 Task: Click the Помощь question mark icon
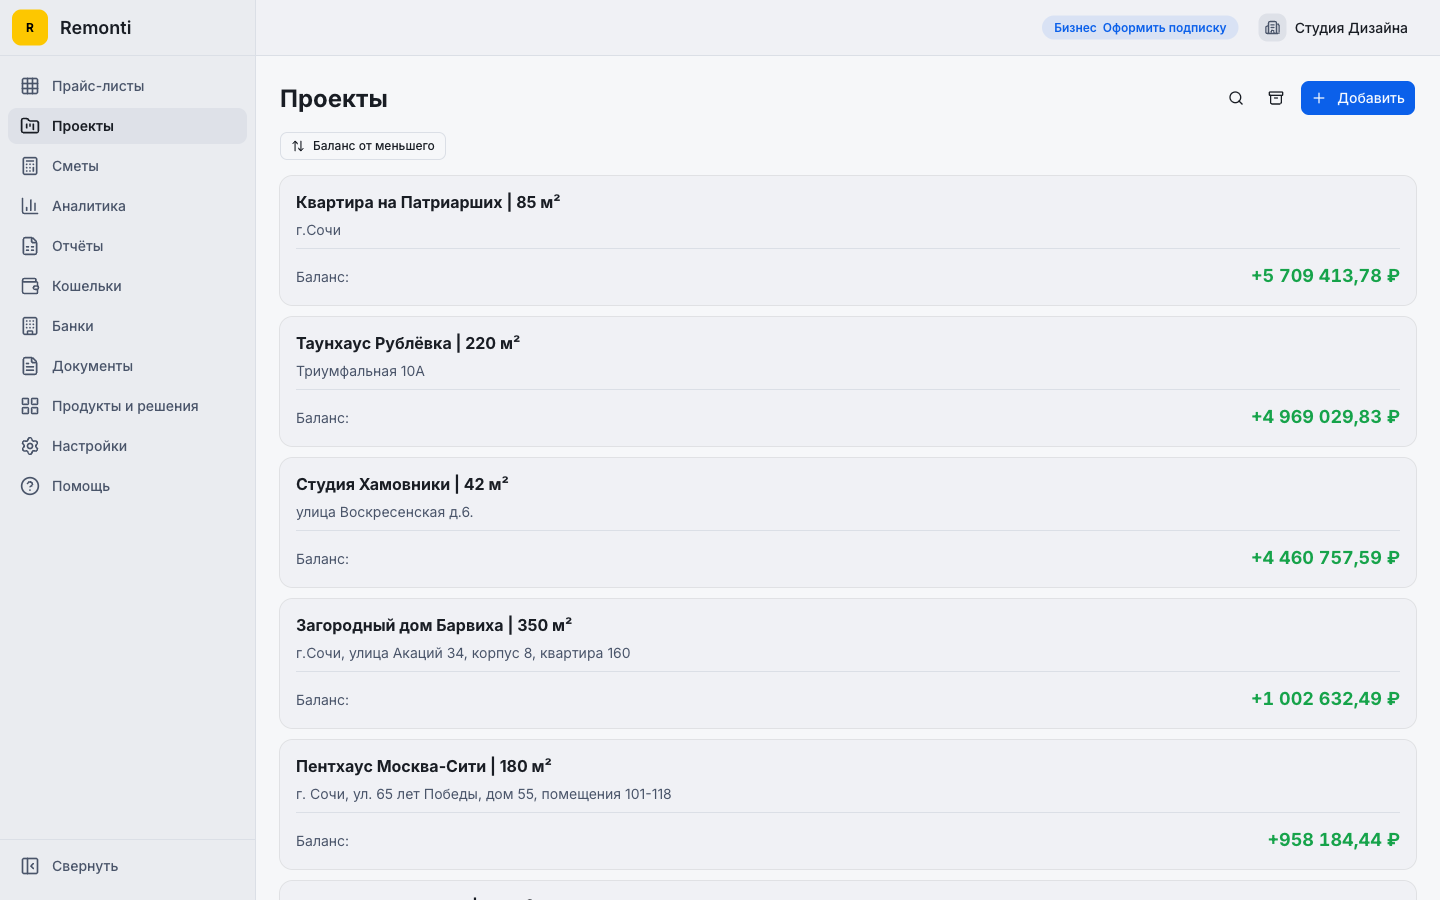30,486
